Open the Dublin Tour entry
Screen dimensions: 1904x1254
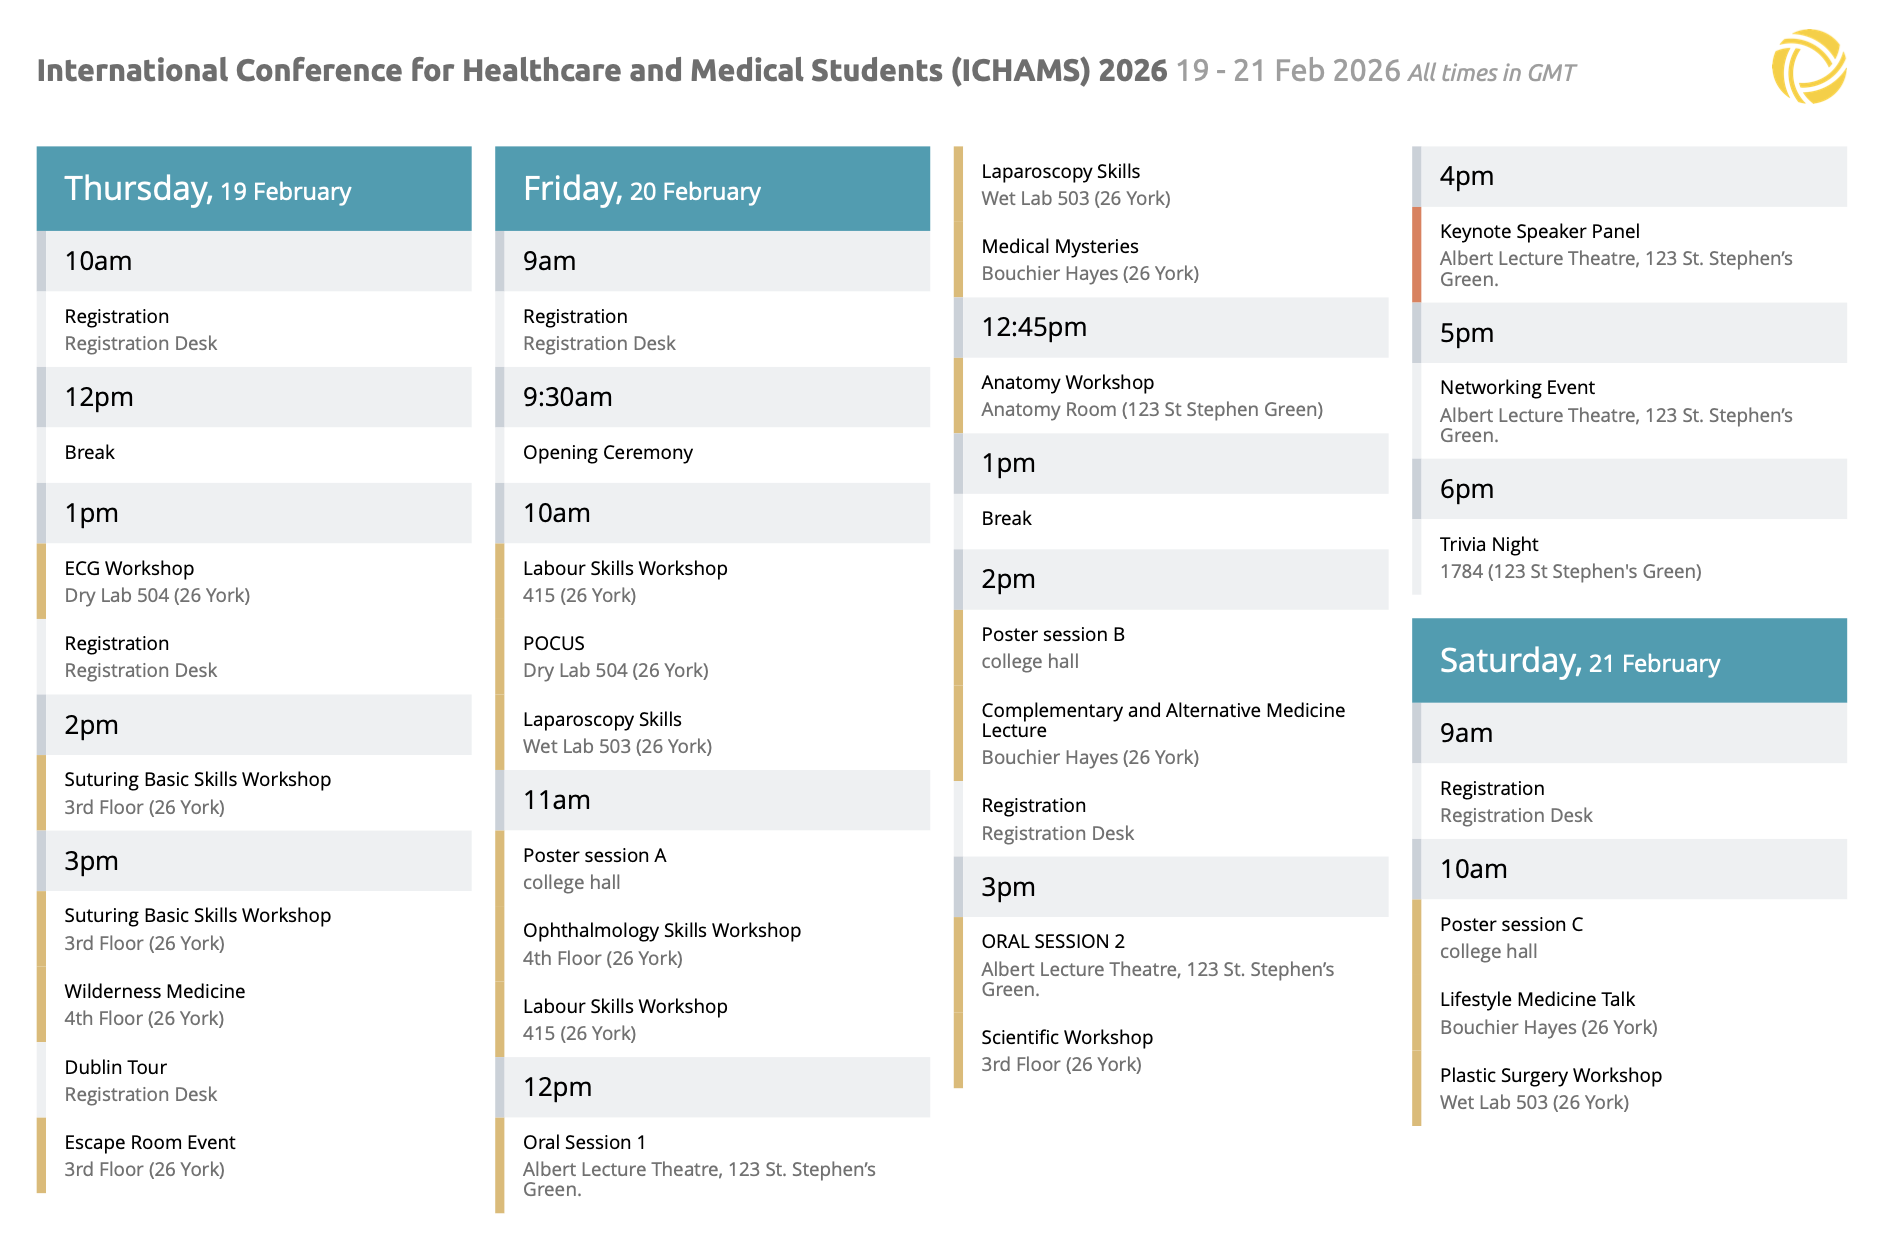[x=254, y=1080]
